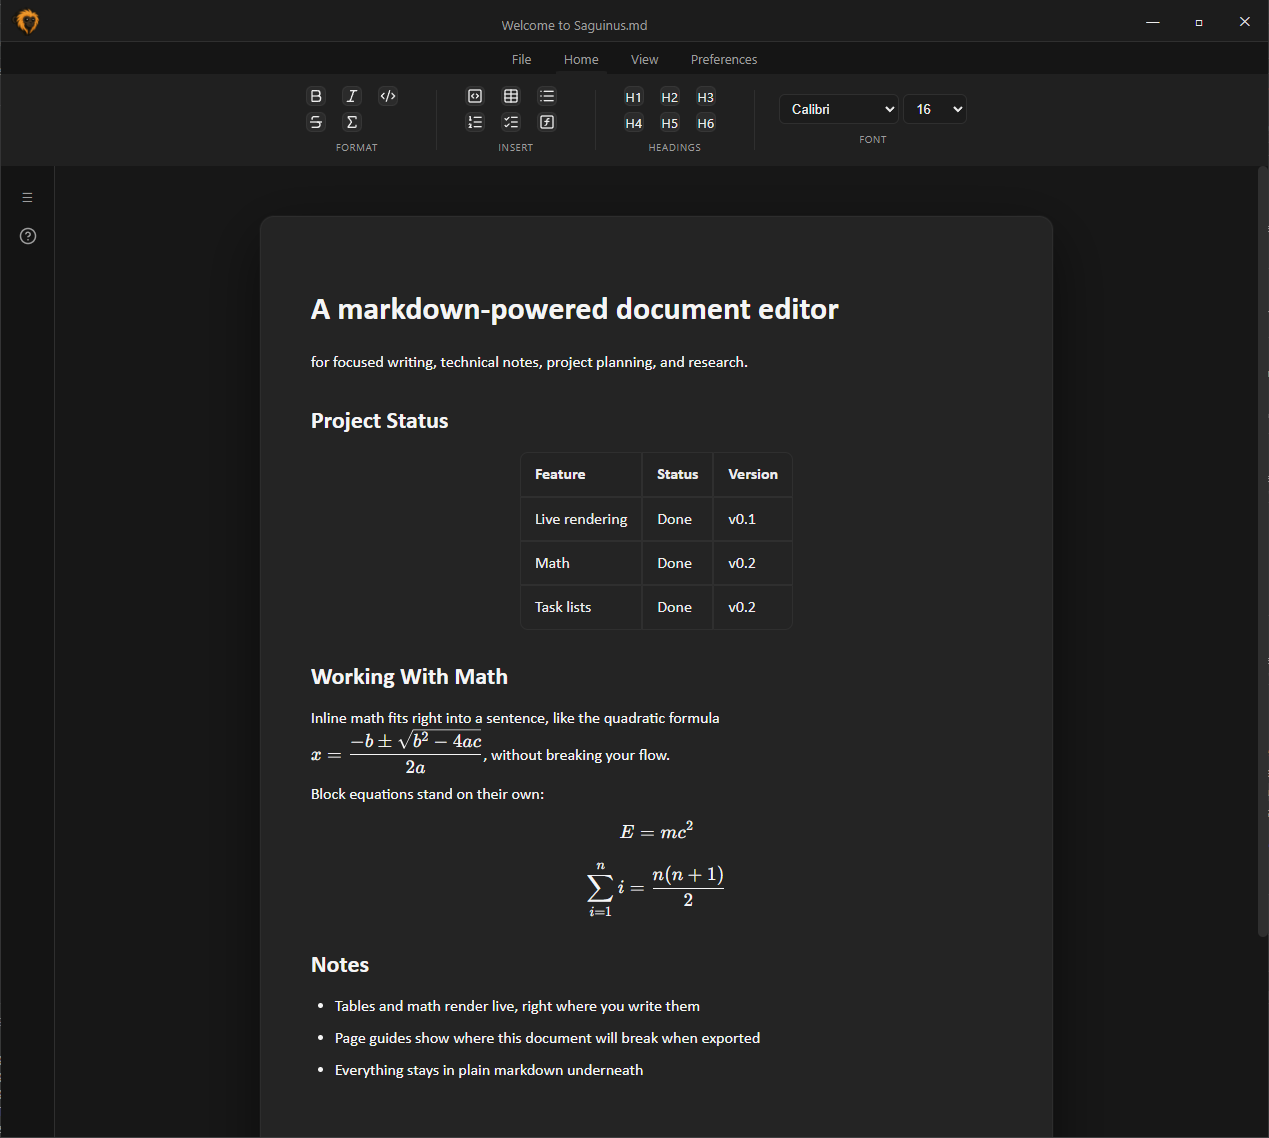Click the 'v0.1' version cell
The image size is (1269, 1138).
tap(753, 519)
